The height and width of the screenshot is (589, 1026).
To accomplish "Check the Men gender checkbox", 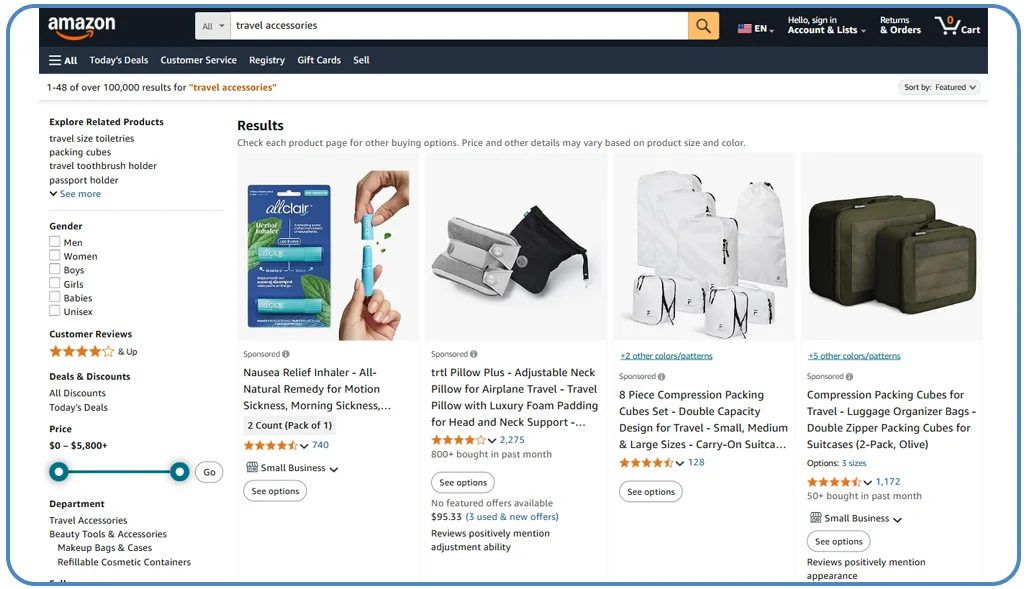I will pyautogui.click(x=55, y=241).
